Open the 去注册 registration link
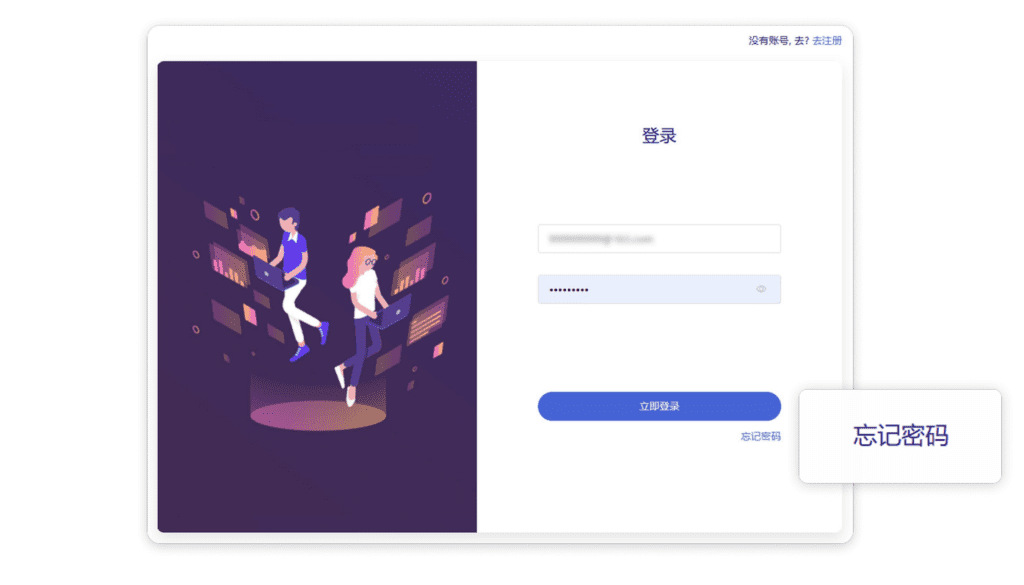 coord(827,40)
